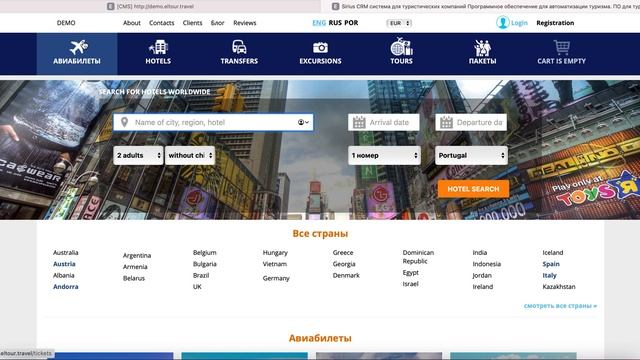Select Denmark in country list
Screen dimensions: 640x360
click(x=346, y=276)
